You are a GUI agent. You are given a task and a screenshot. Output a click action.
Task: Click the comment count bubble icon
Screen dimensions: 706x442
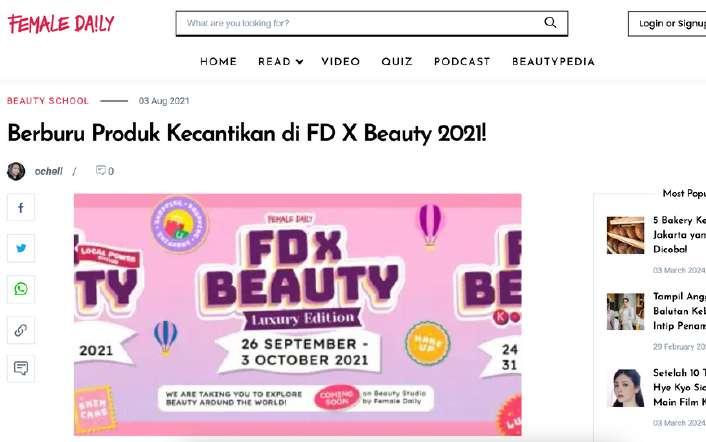(x=101, y=171)
